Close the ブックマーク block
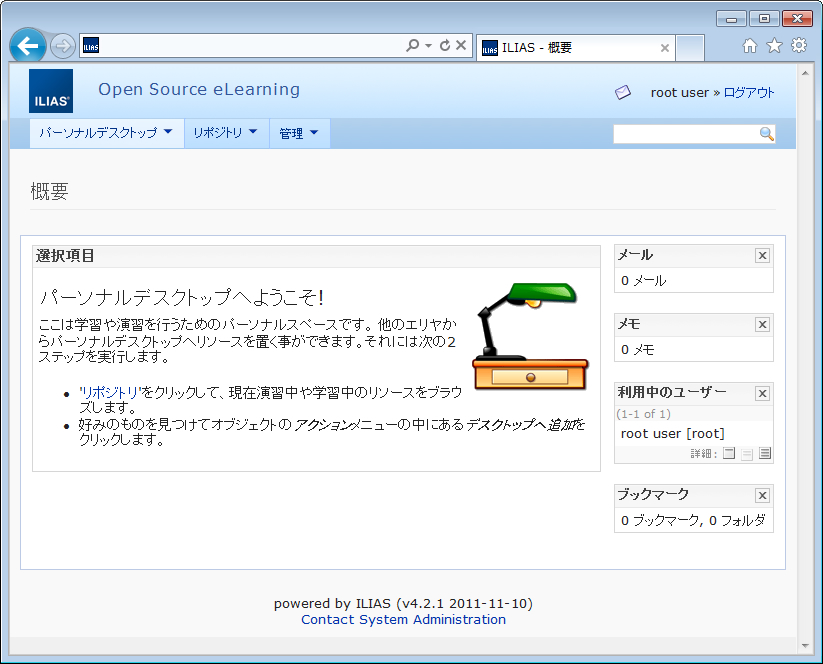This screenshot has height=664, width=823. tap(762, 496)
